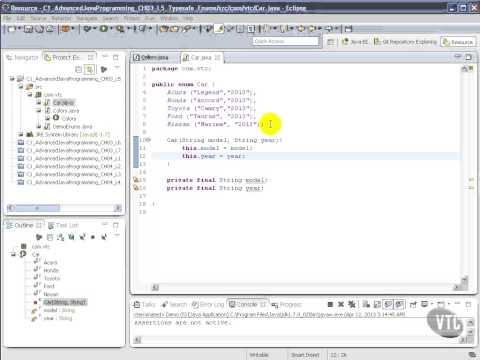Click Clear Console icon

(366, 304)
